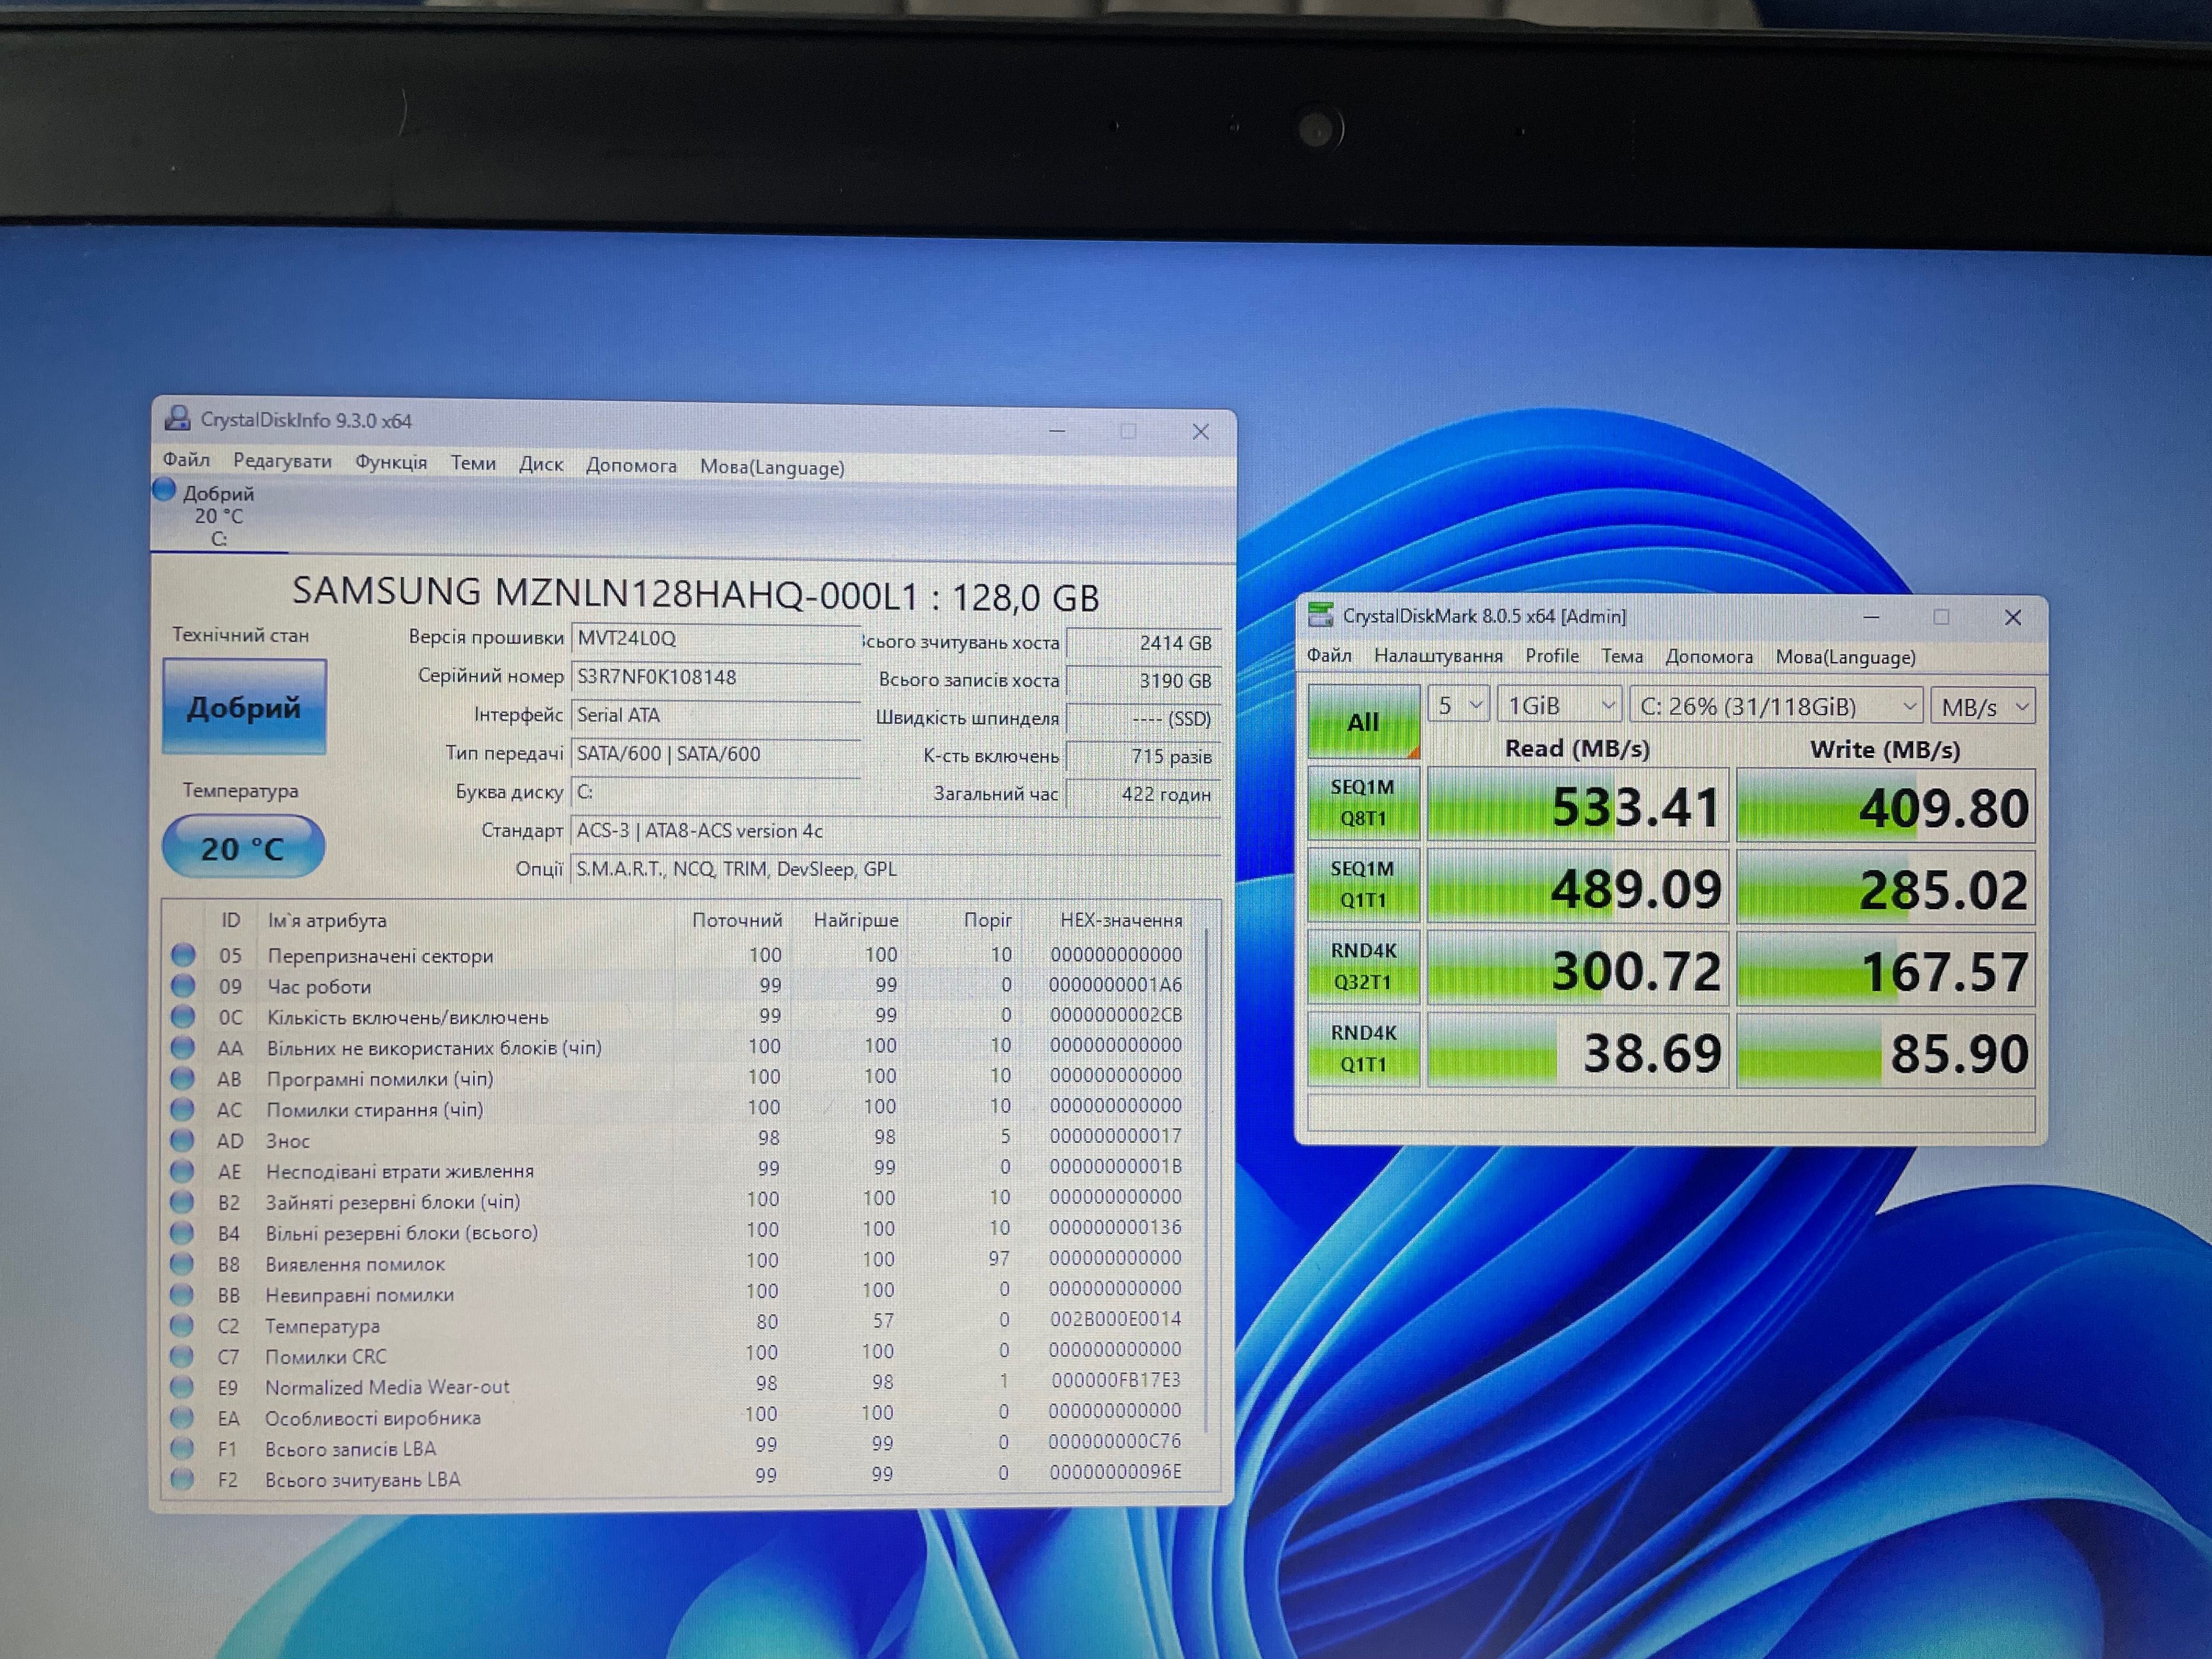Viewport: 2212px width, 1659px height.
Task: Open Редагувати menu in CrystalDiskInfo
Action: [282, 460]
